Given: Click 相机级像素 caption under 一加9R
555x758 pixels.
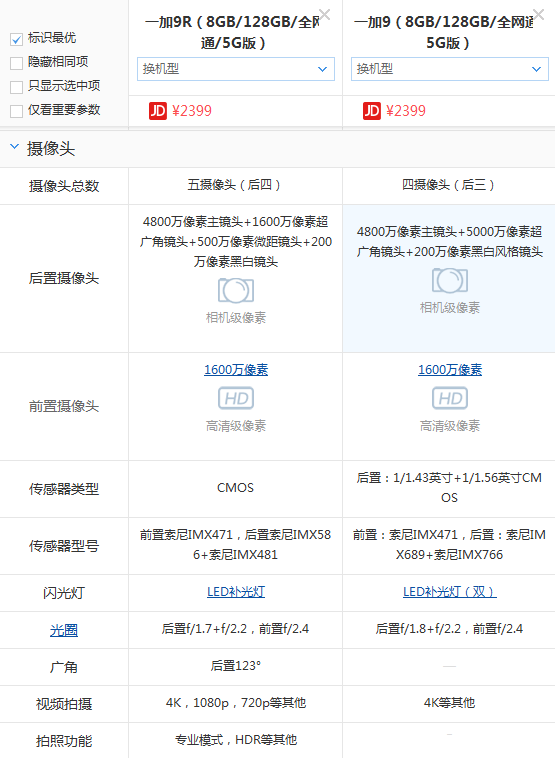Looking at the screenshot, I should tap(236, 318).
